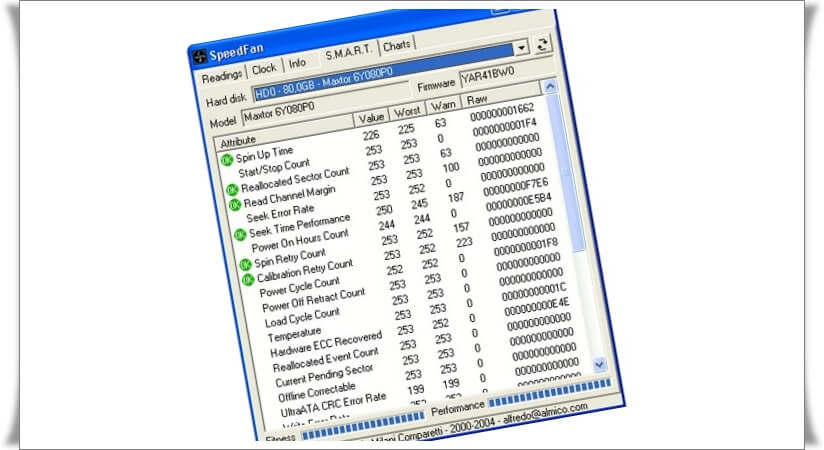Click the Warn column header
The width and height of the screenshot is (824, 450).
[x=443, y=105]
